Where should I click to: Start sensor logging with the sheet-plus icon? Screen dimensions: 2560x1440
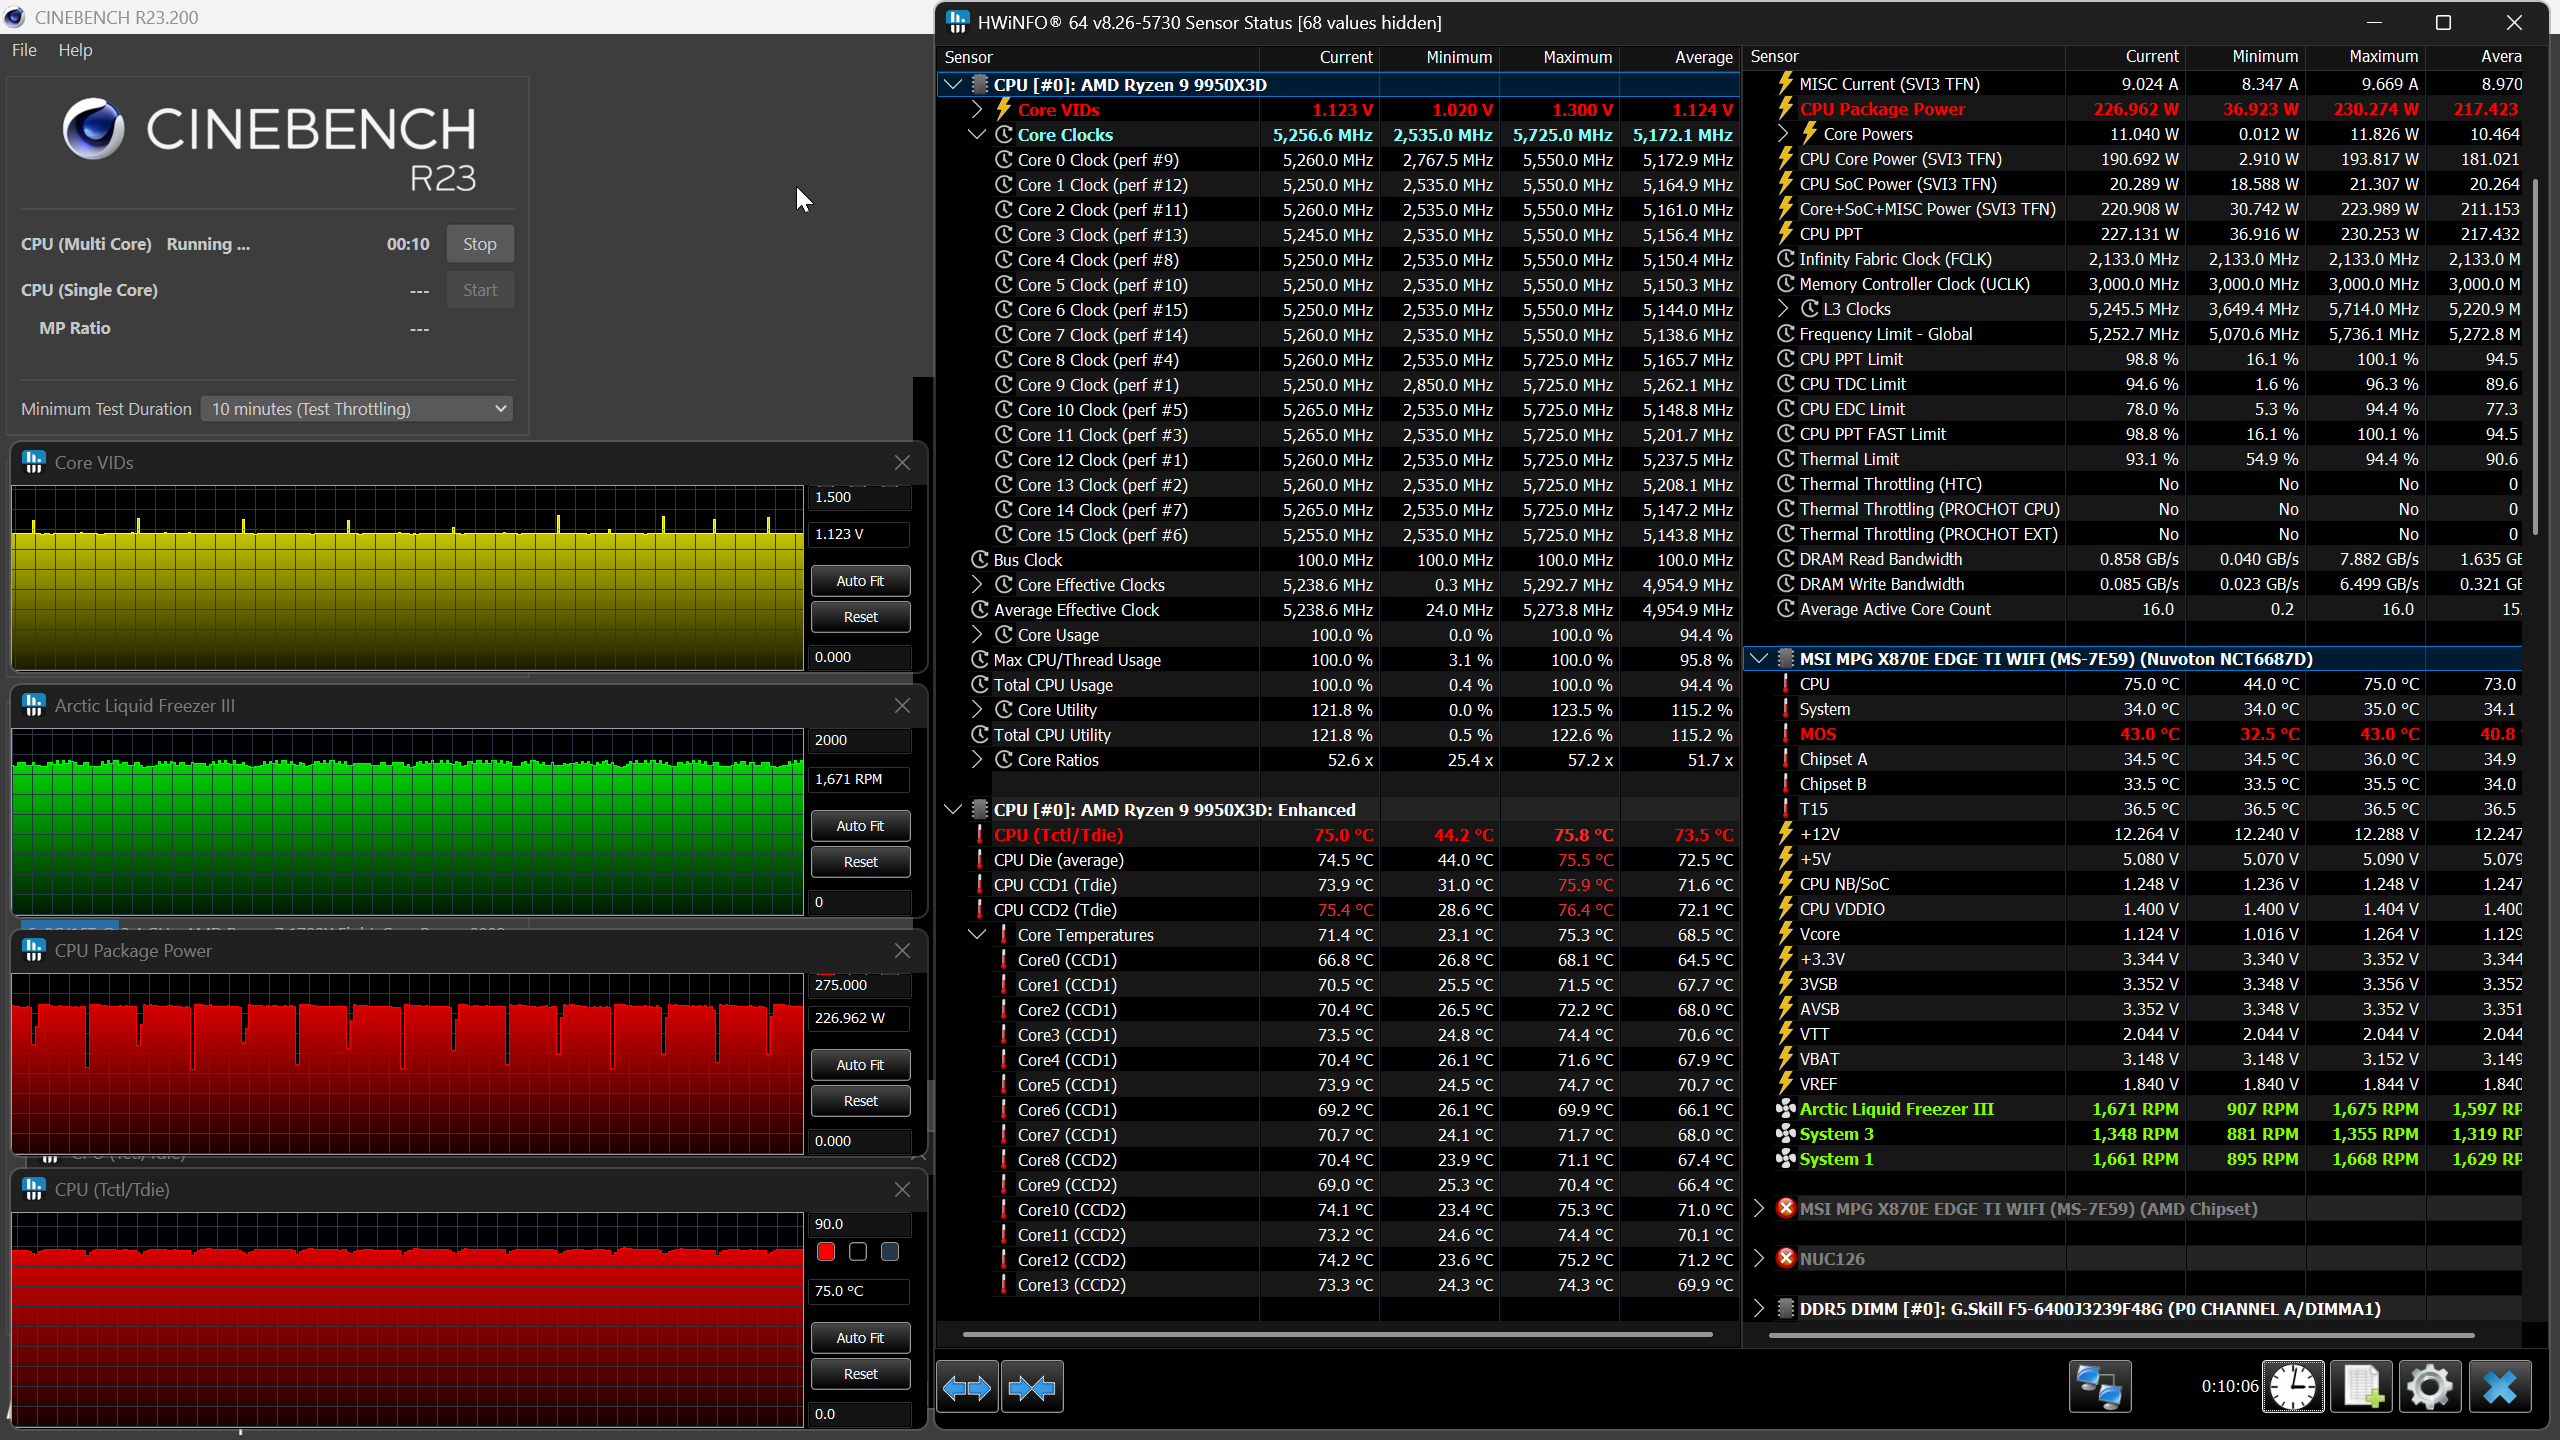tap(2362, 1387)
